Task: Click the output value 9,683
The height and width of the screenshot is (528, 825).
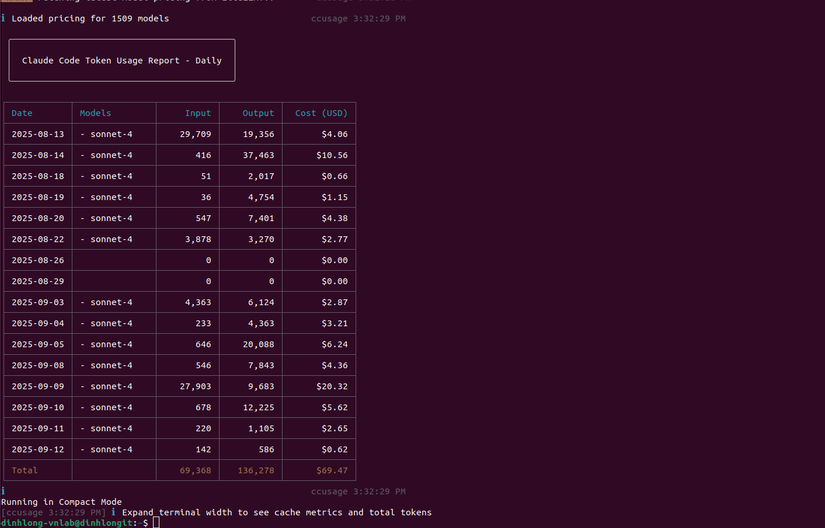Action: tap(261, 387)
